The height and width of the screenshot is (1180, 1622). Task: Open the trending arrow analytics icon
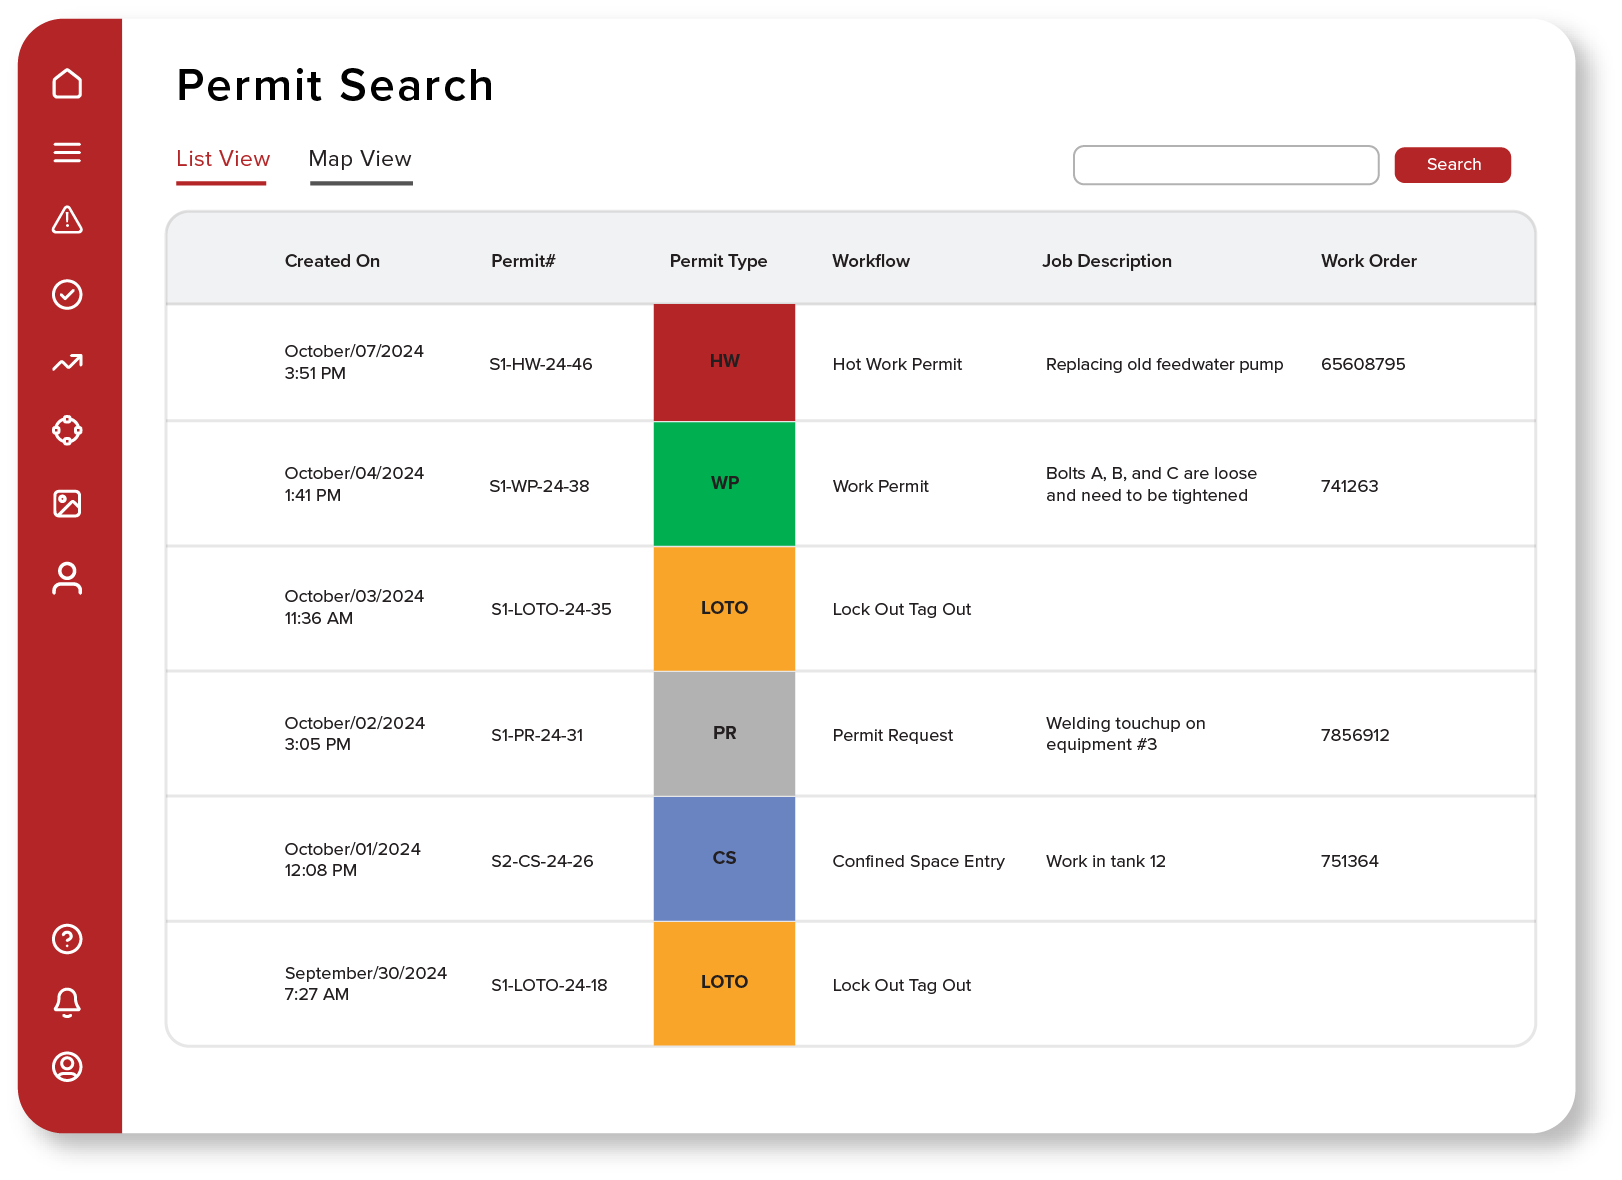point(67,363)
